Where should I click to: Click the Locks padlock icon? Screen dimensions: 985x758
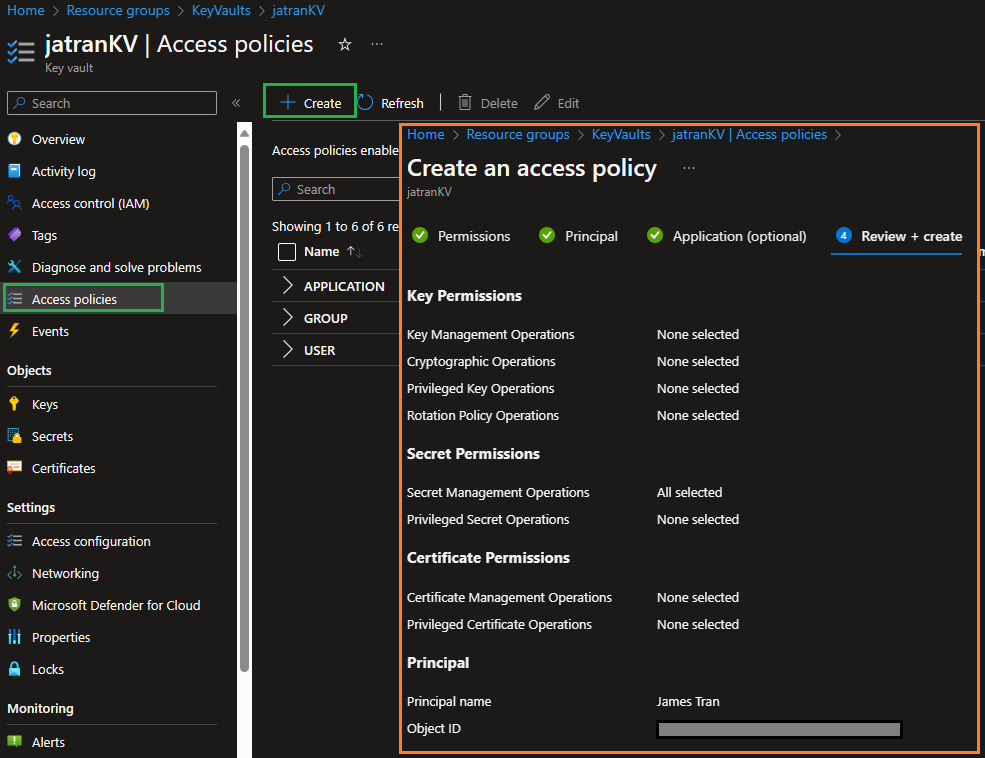[x=14, y=669]
